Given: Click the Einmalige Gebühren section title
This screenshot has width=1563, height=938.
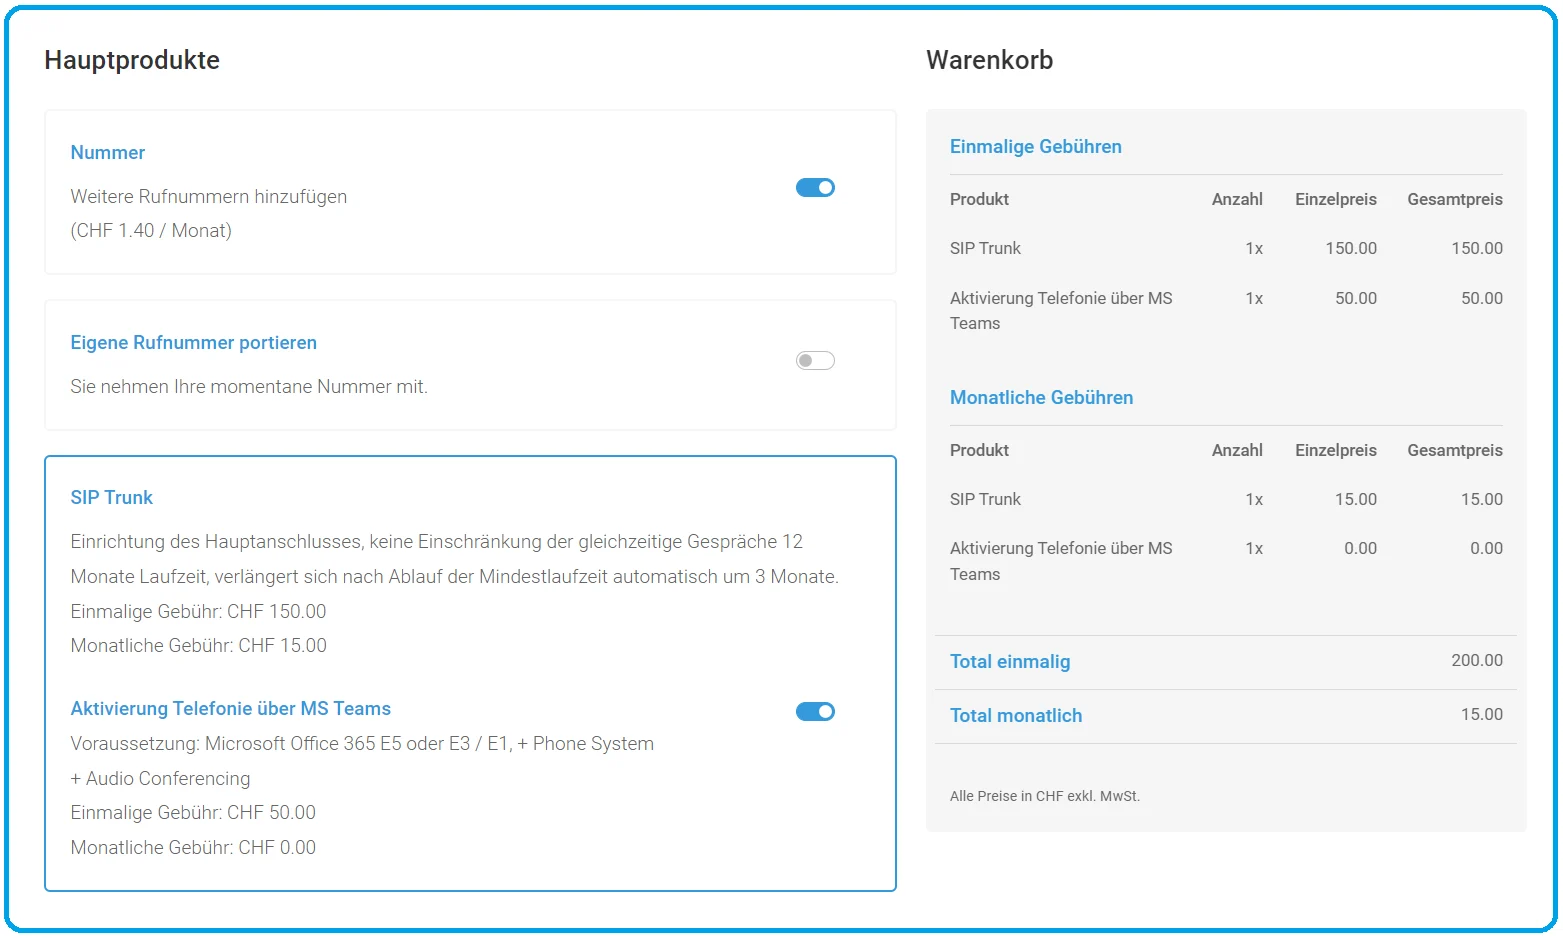Looking at the screenshot, I should tap(1035, 147).
